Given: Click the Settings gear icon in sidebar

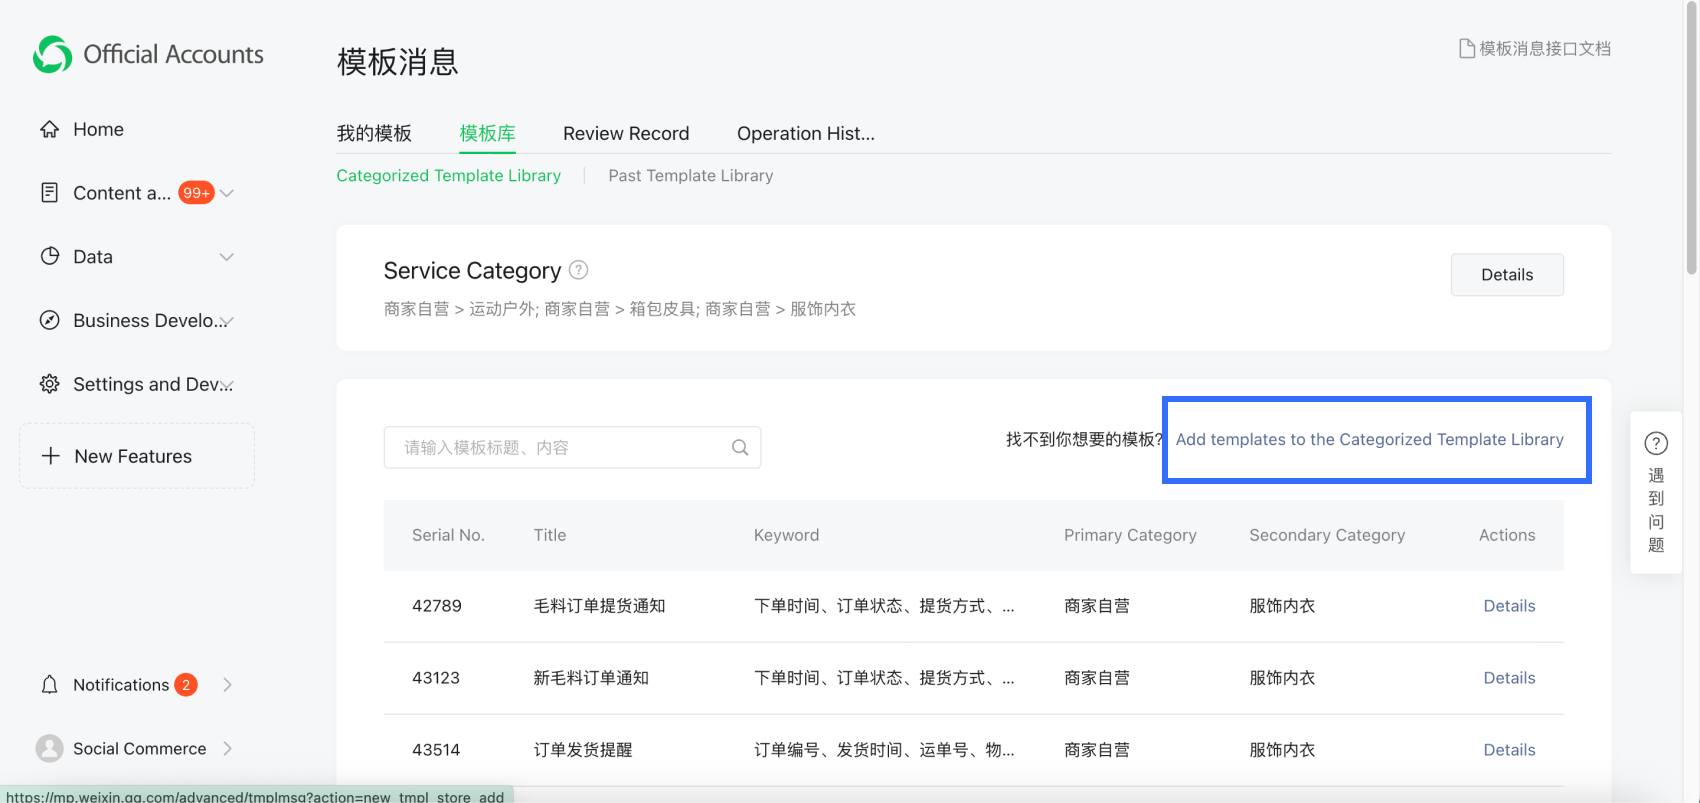Looking at the screenshot, I should tap(49, 384).
